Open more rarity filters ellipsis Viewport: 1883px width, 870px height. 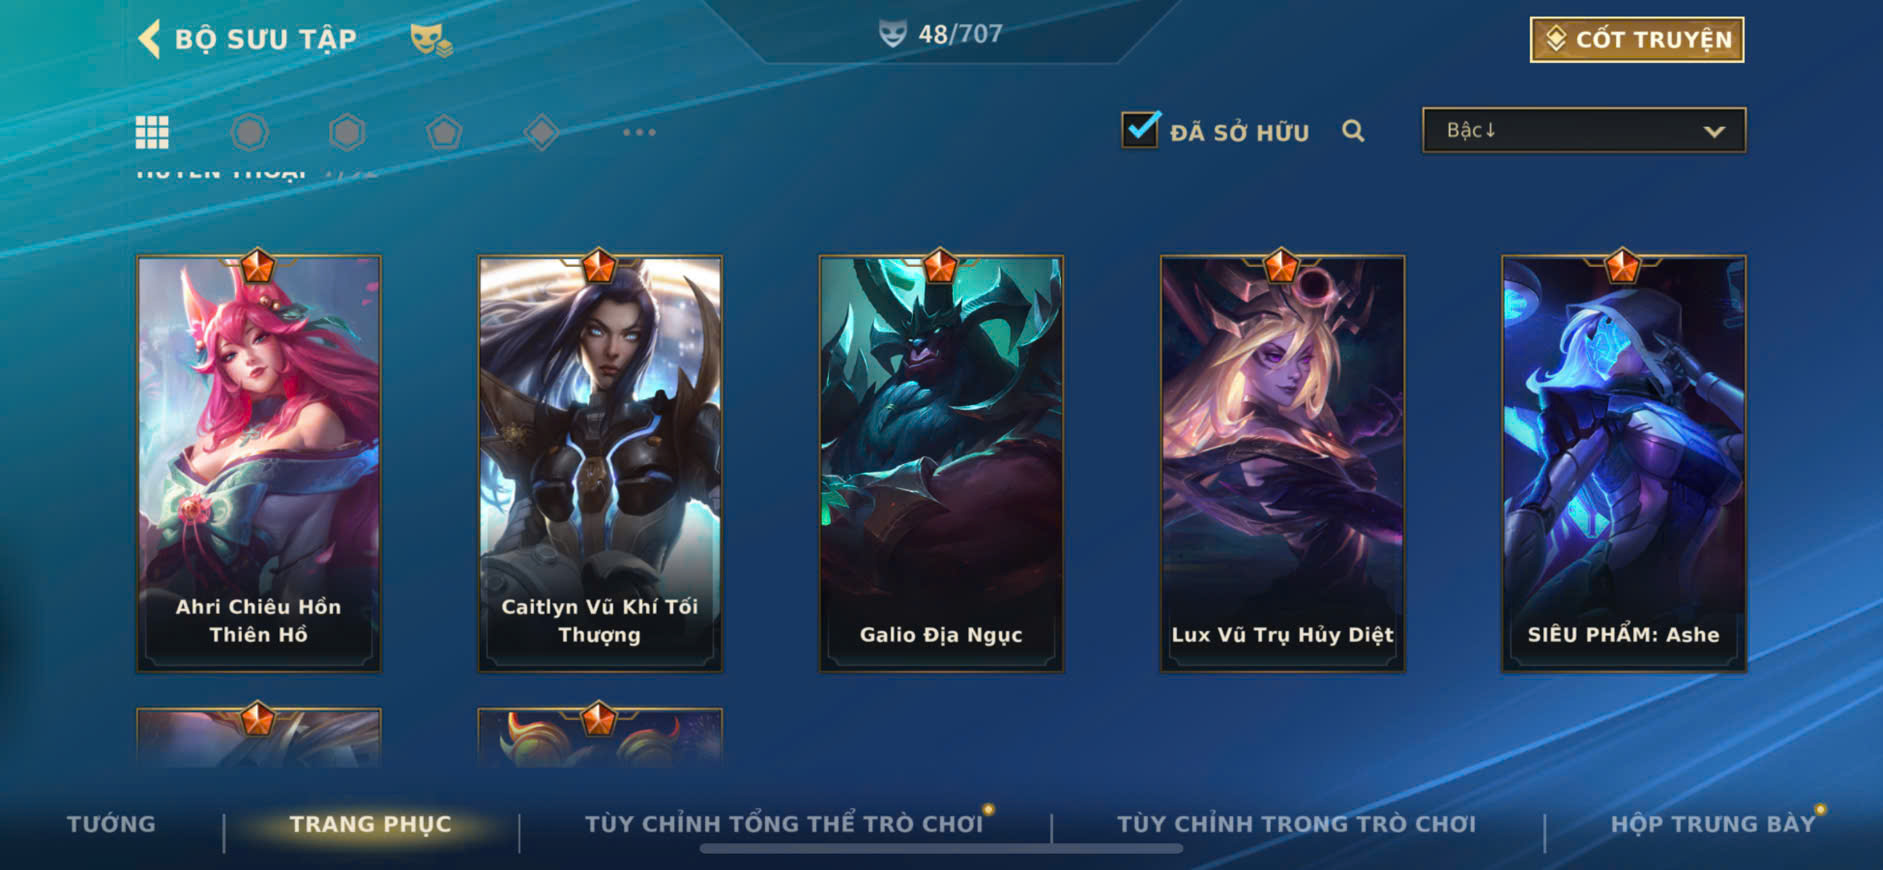pos(639,132)
